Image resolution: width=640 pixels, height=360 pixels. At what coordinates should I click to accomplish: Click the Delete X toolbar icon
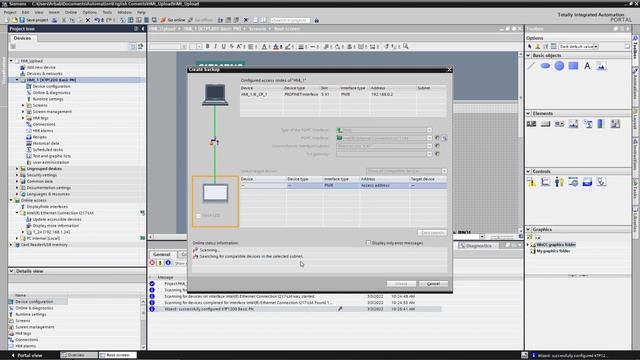[x=88, y=20]
